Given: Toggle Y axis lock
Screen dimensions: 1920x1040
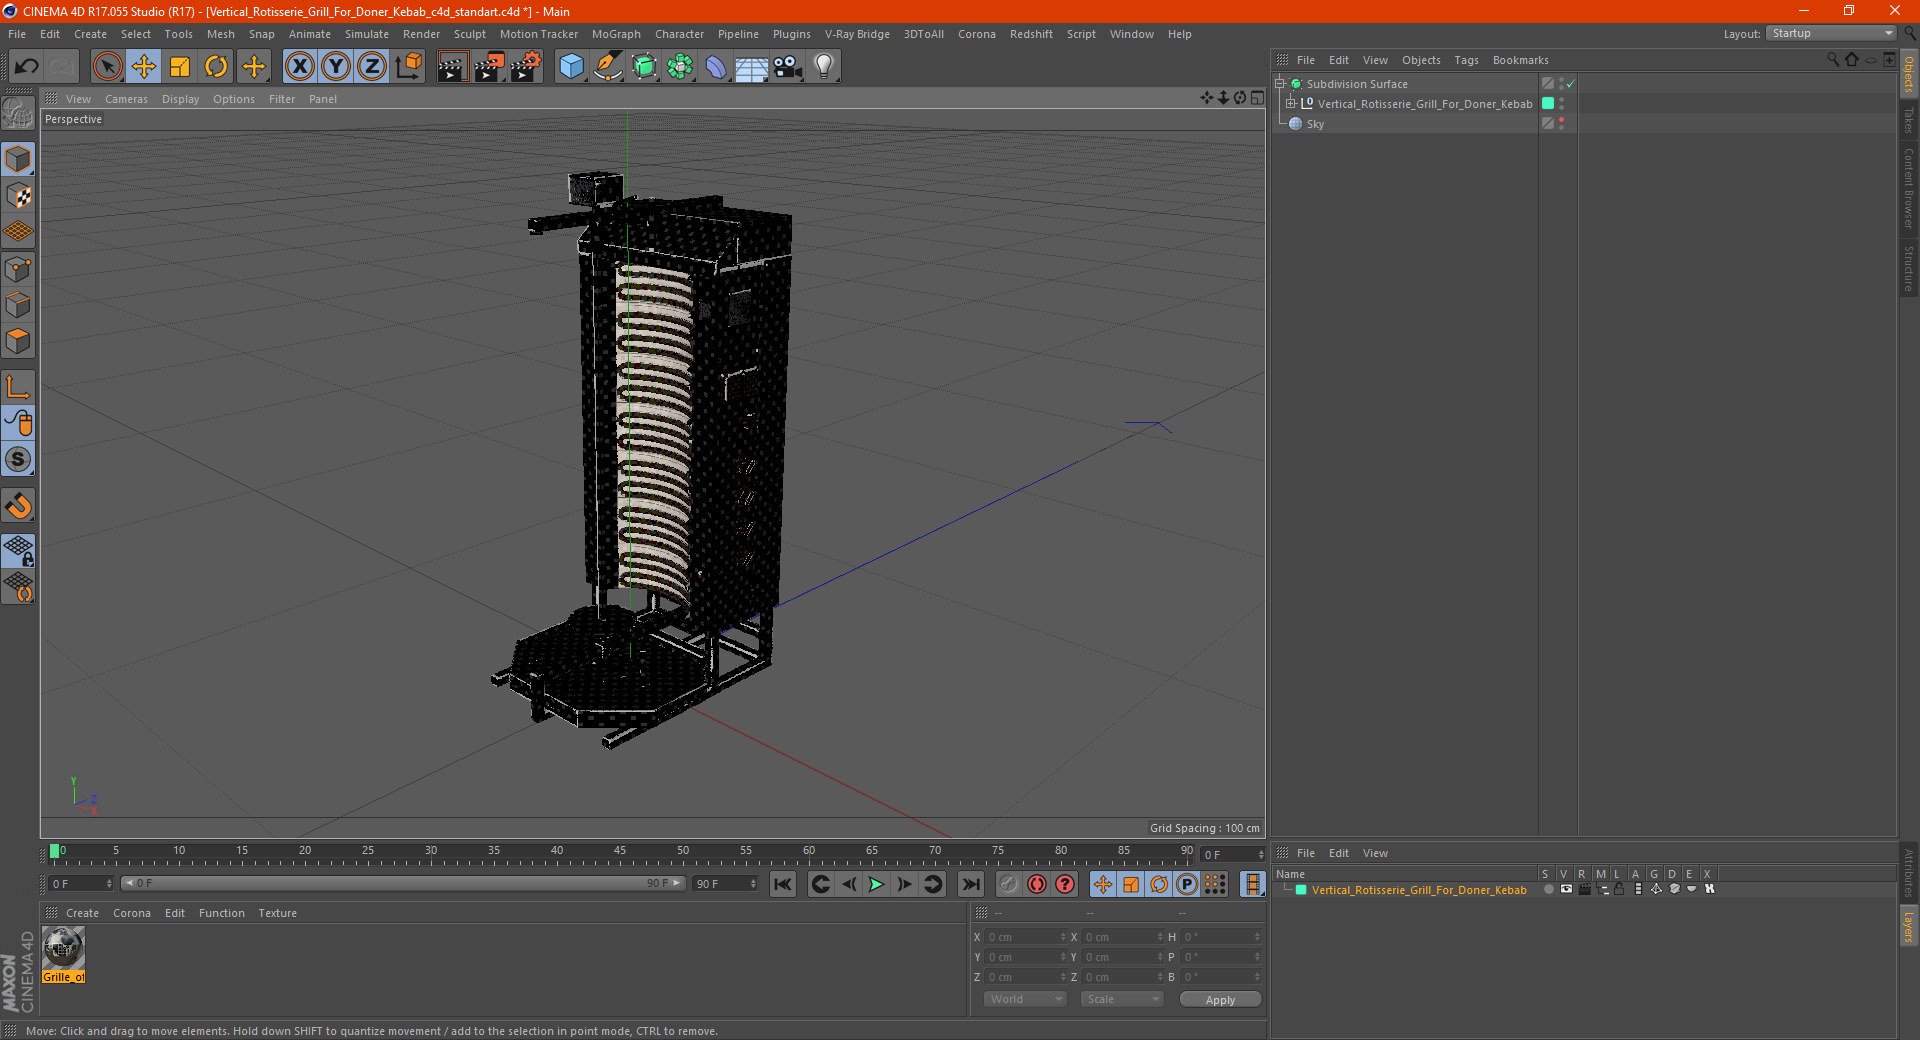Looking at the screenshot, I should (x=336, y=67).
